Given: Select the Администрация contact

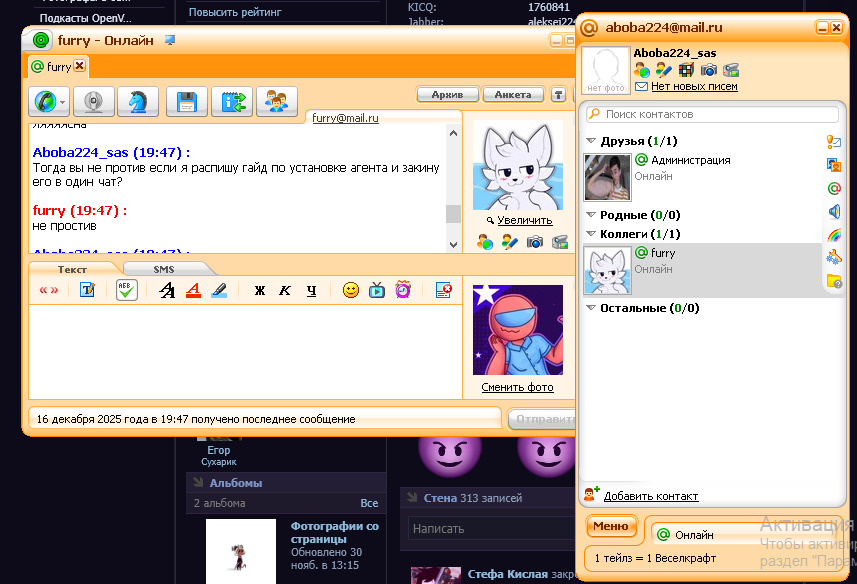Looking at the screenshot, I should click(702, 177).
